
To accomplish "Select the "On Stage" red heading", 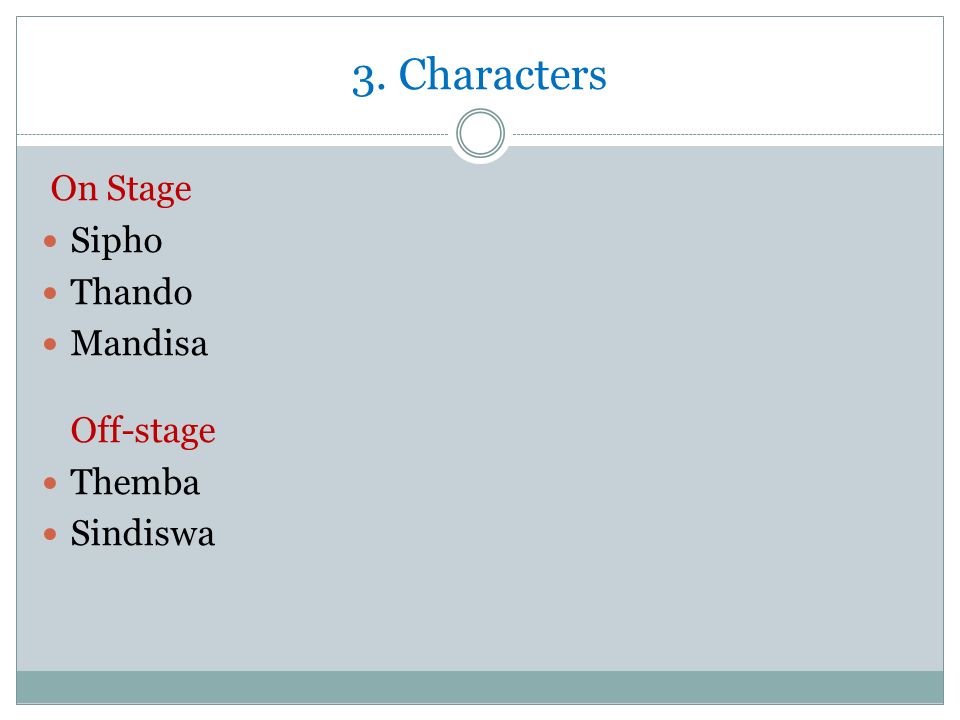I will pyautogui.click(x=121, y=188).
